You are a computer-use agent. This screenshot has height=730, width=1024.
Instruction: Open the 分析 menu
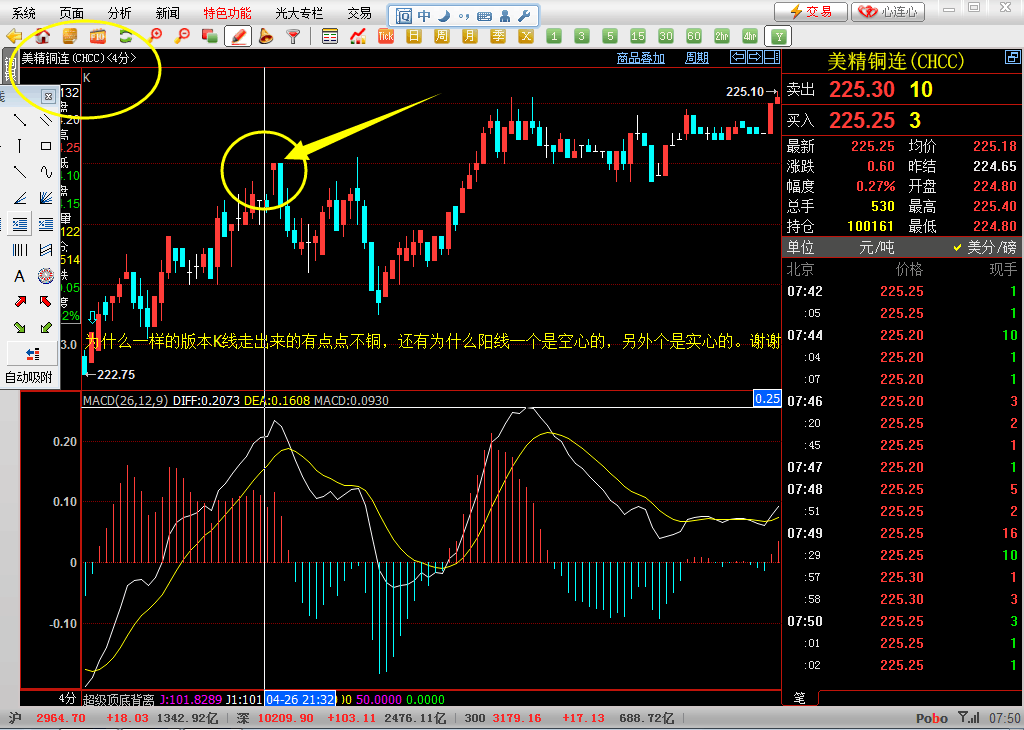point(119,13)
